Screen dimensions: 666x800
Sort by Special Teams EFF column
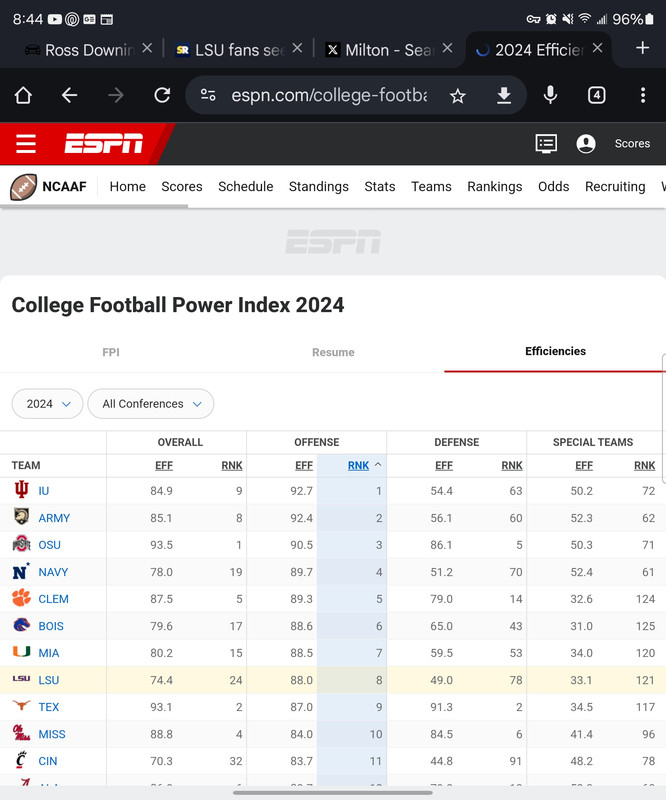tap(584, 465)
